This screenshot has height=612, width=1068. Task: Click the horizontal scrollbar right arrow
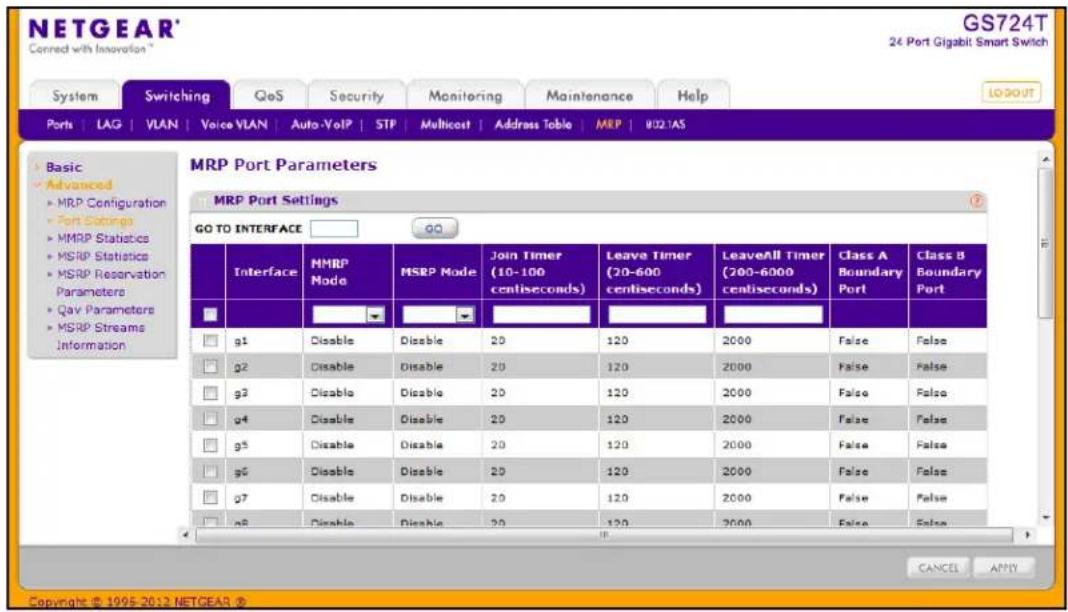click(x=1027, y=535)
